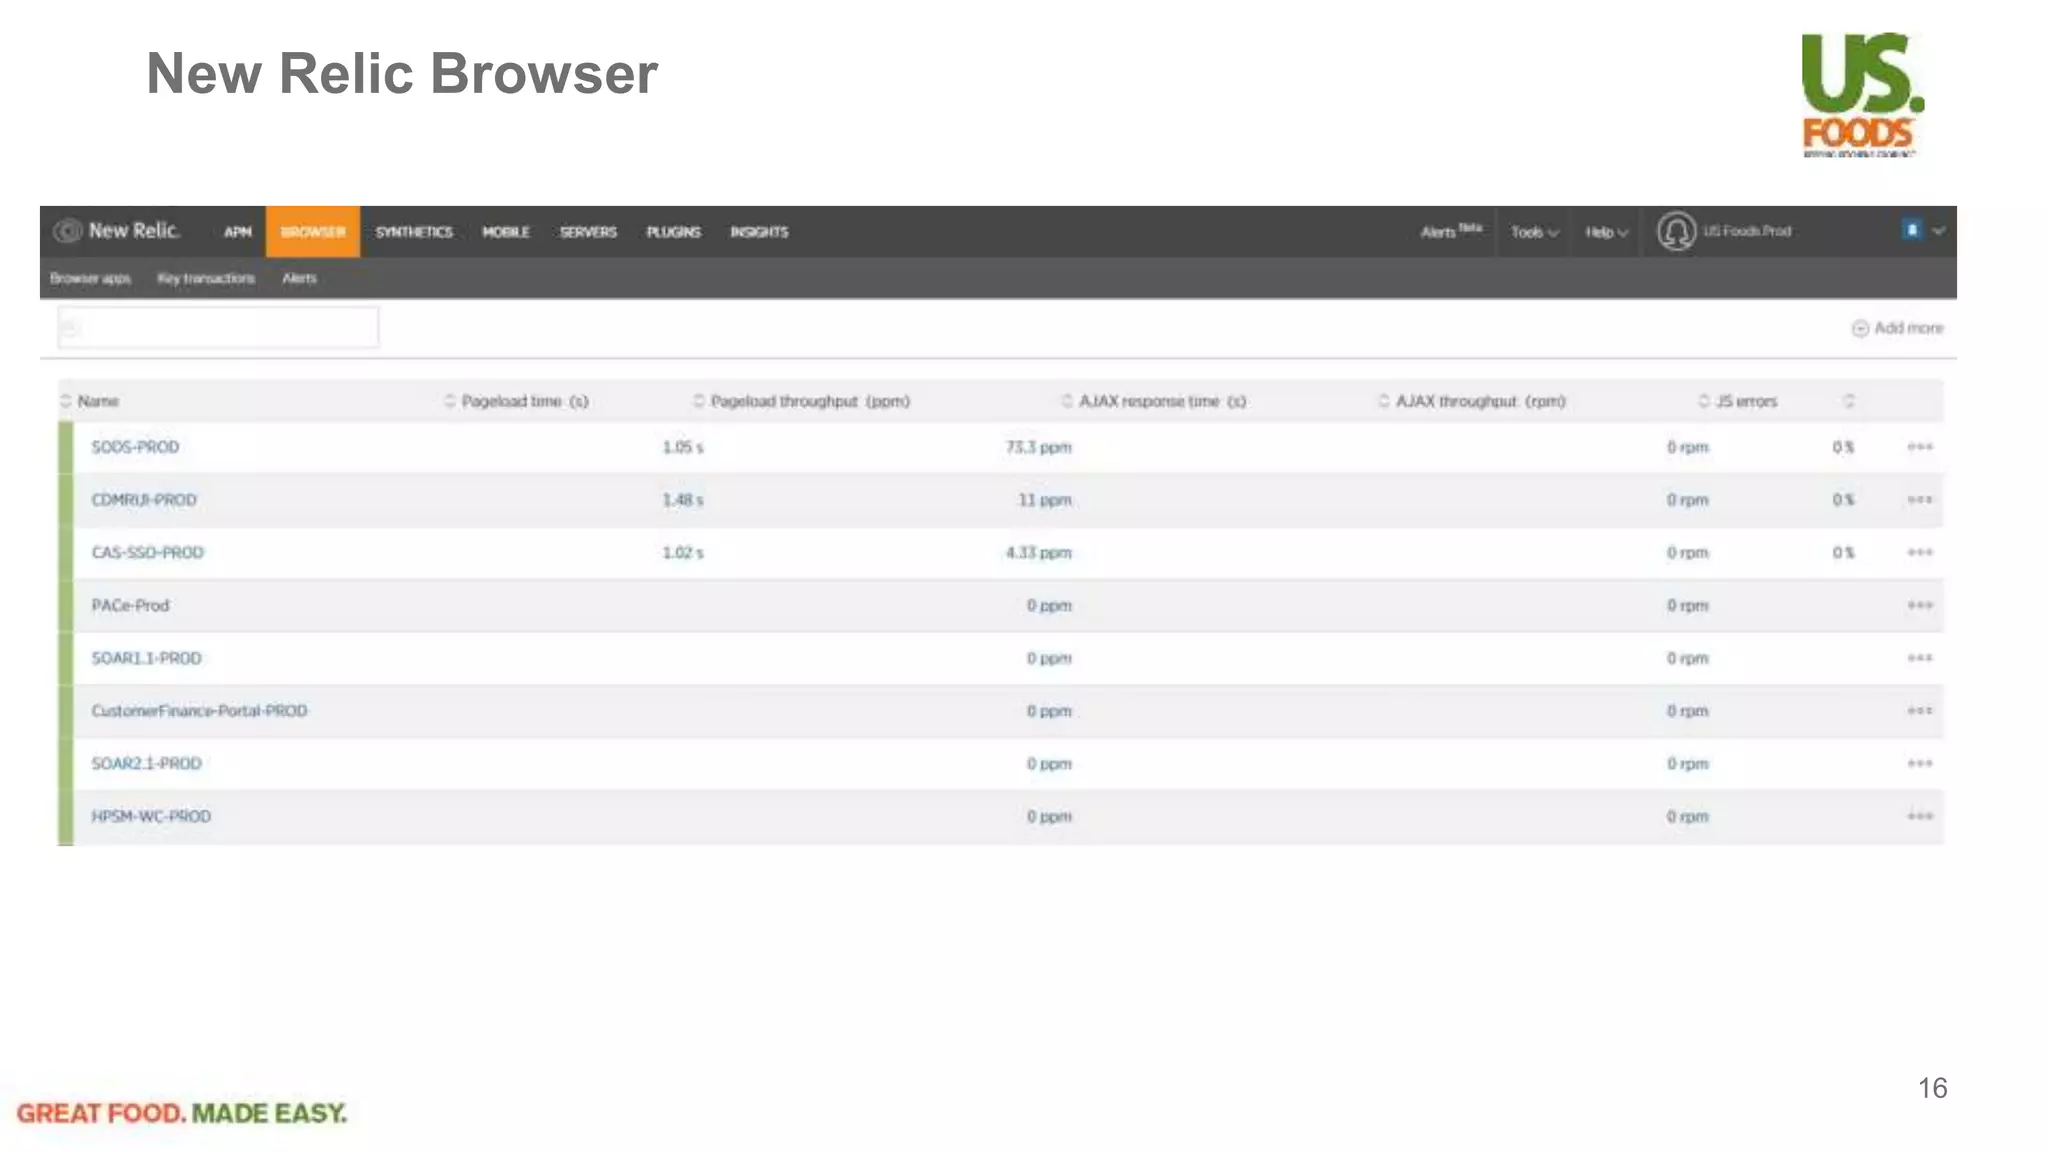The height and width of the screenshot is (1152, 2048).
Task: Sort by AJAX response time arrows
Action: click(1067, 401)
